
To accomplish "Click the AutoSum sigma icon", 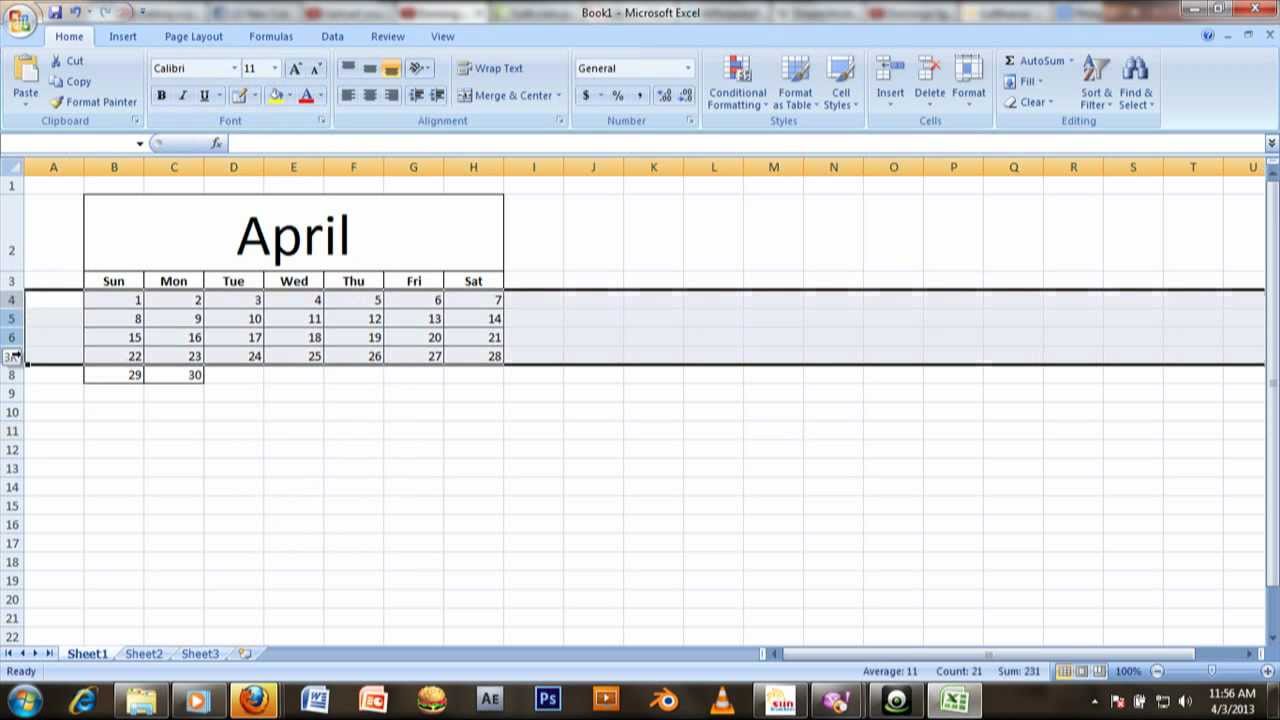I will pos(1010,61).
